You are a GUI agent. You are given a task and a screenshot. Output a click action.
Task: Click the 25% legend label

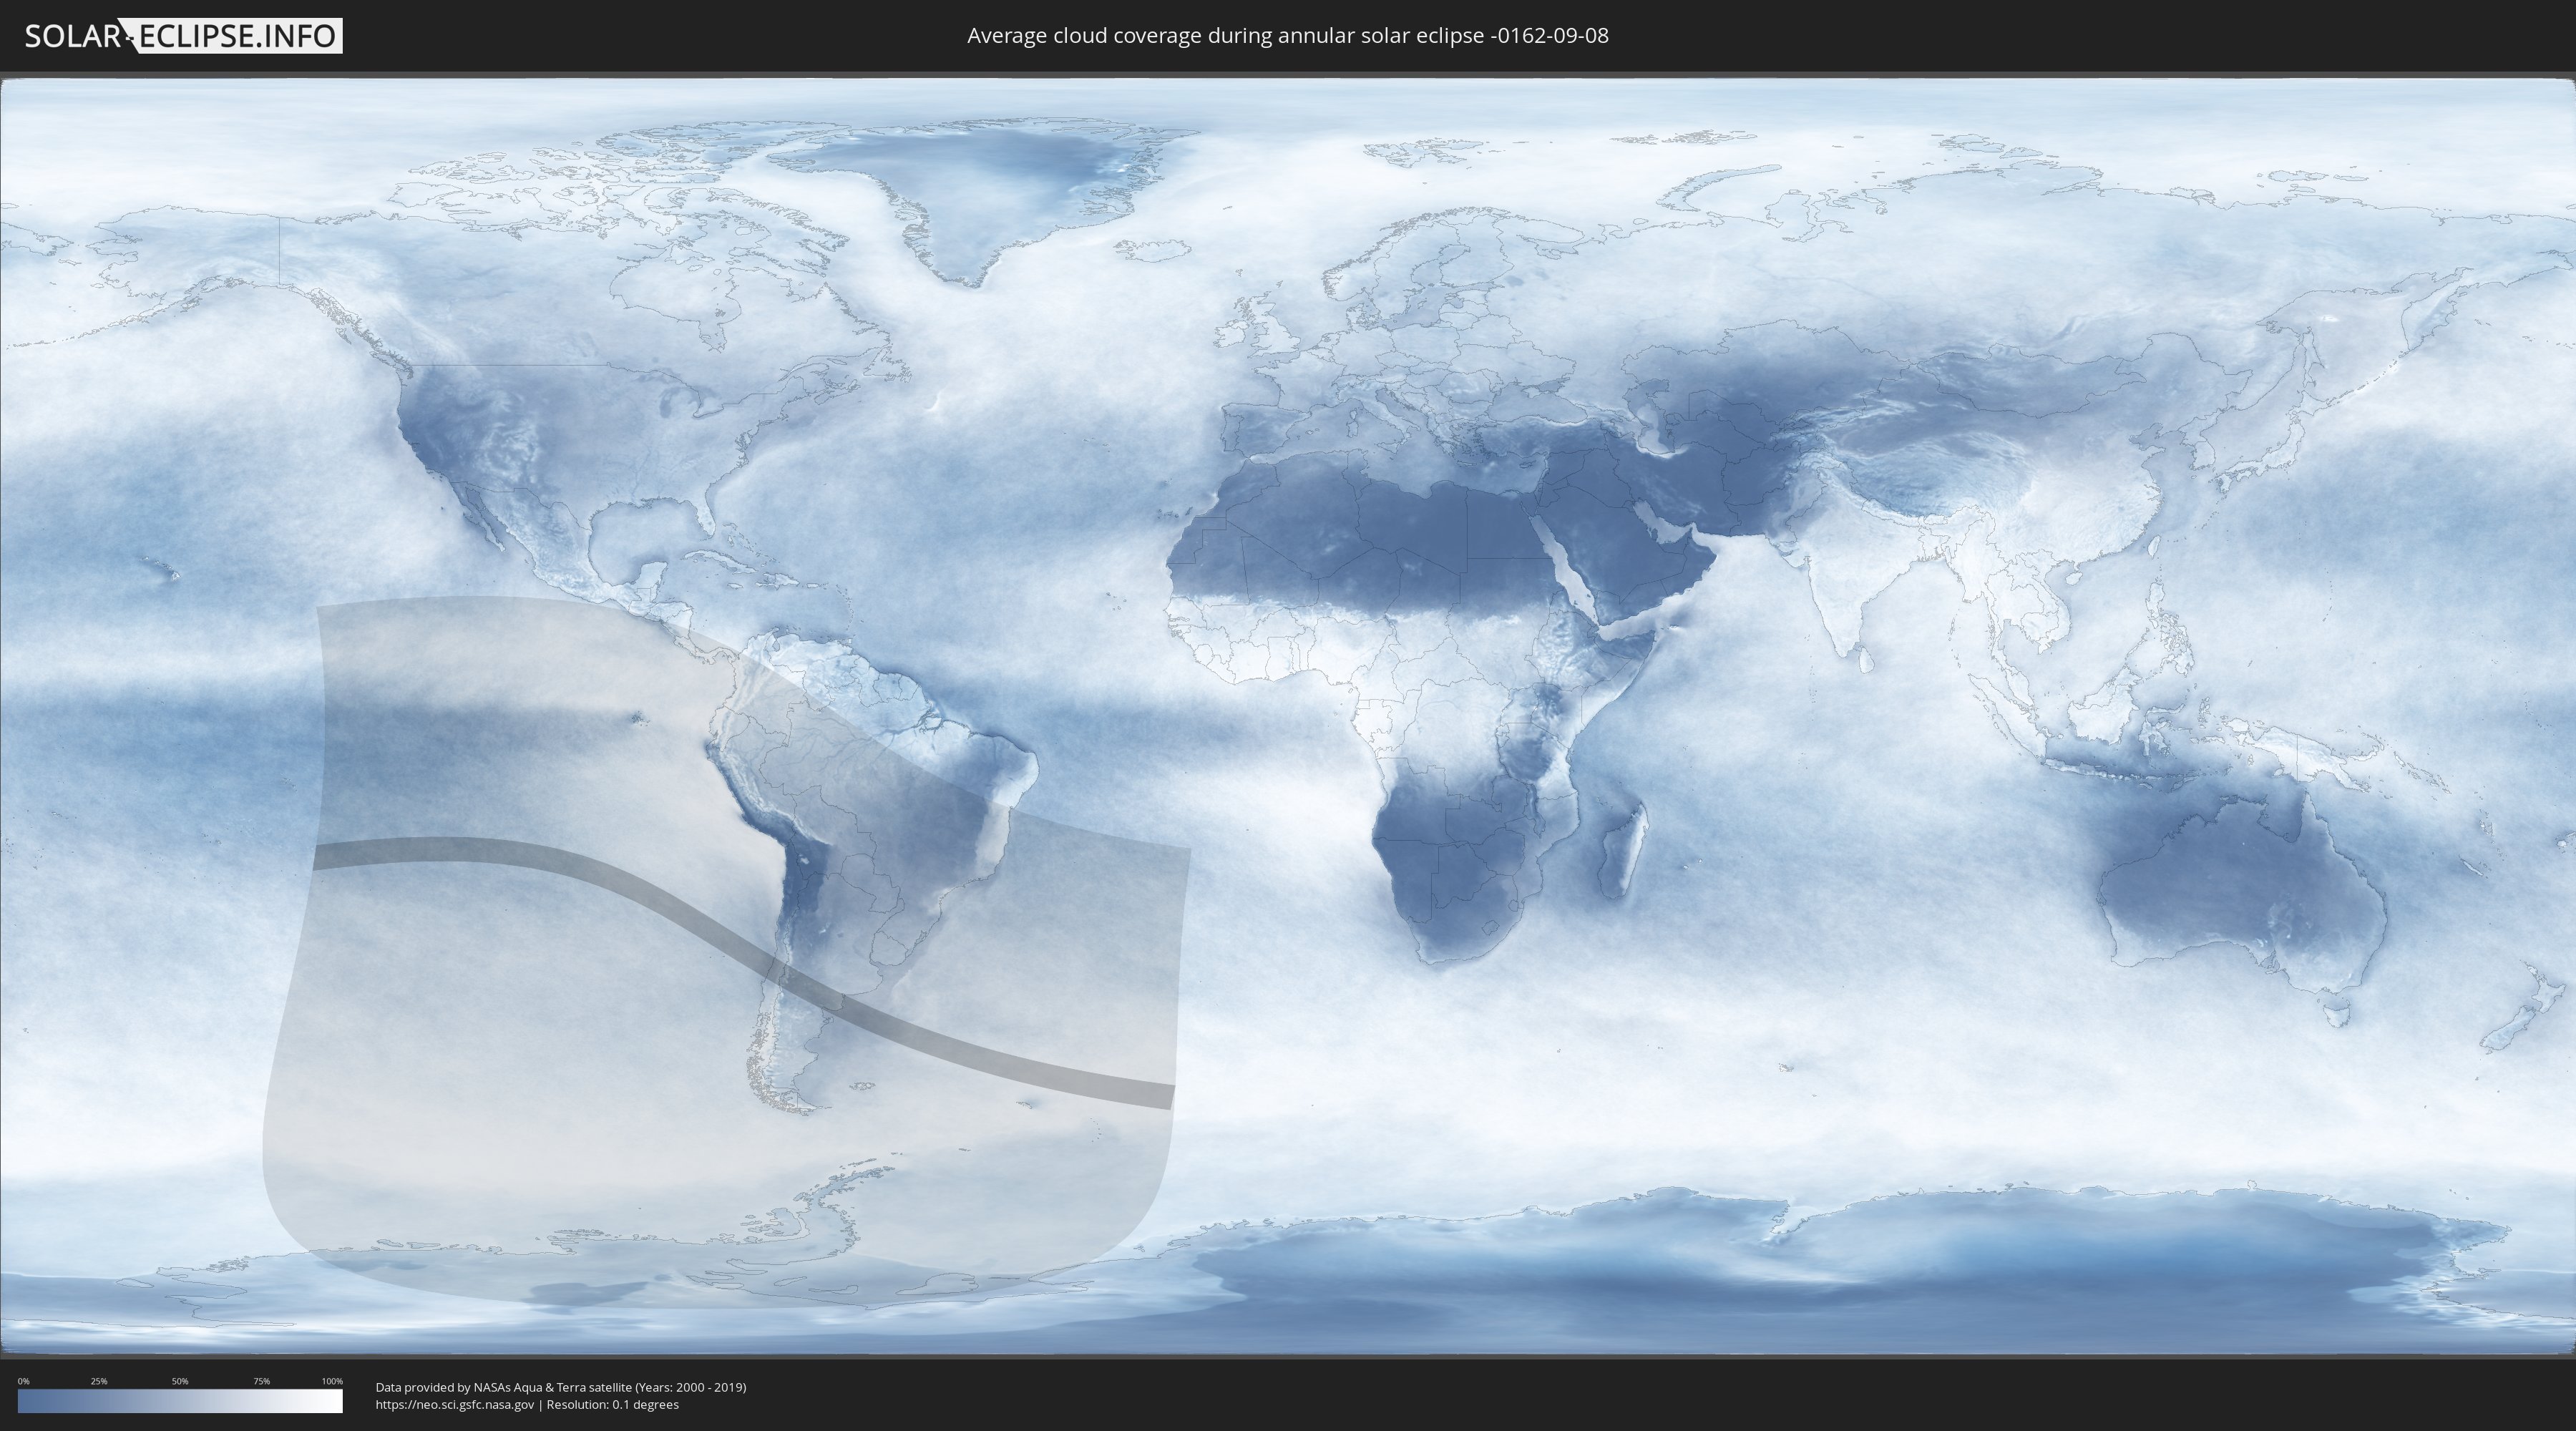[99, 1381]
